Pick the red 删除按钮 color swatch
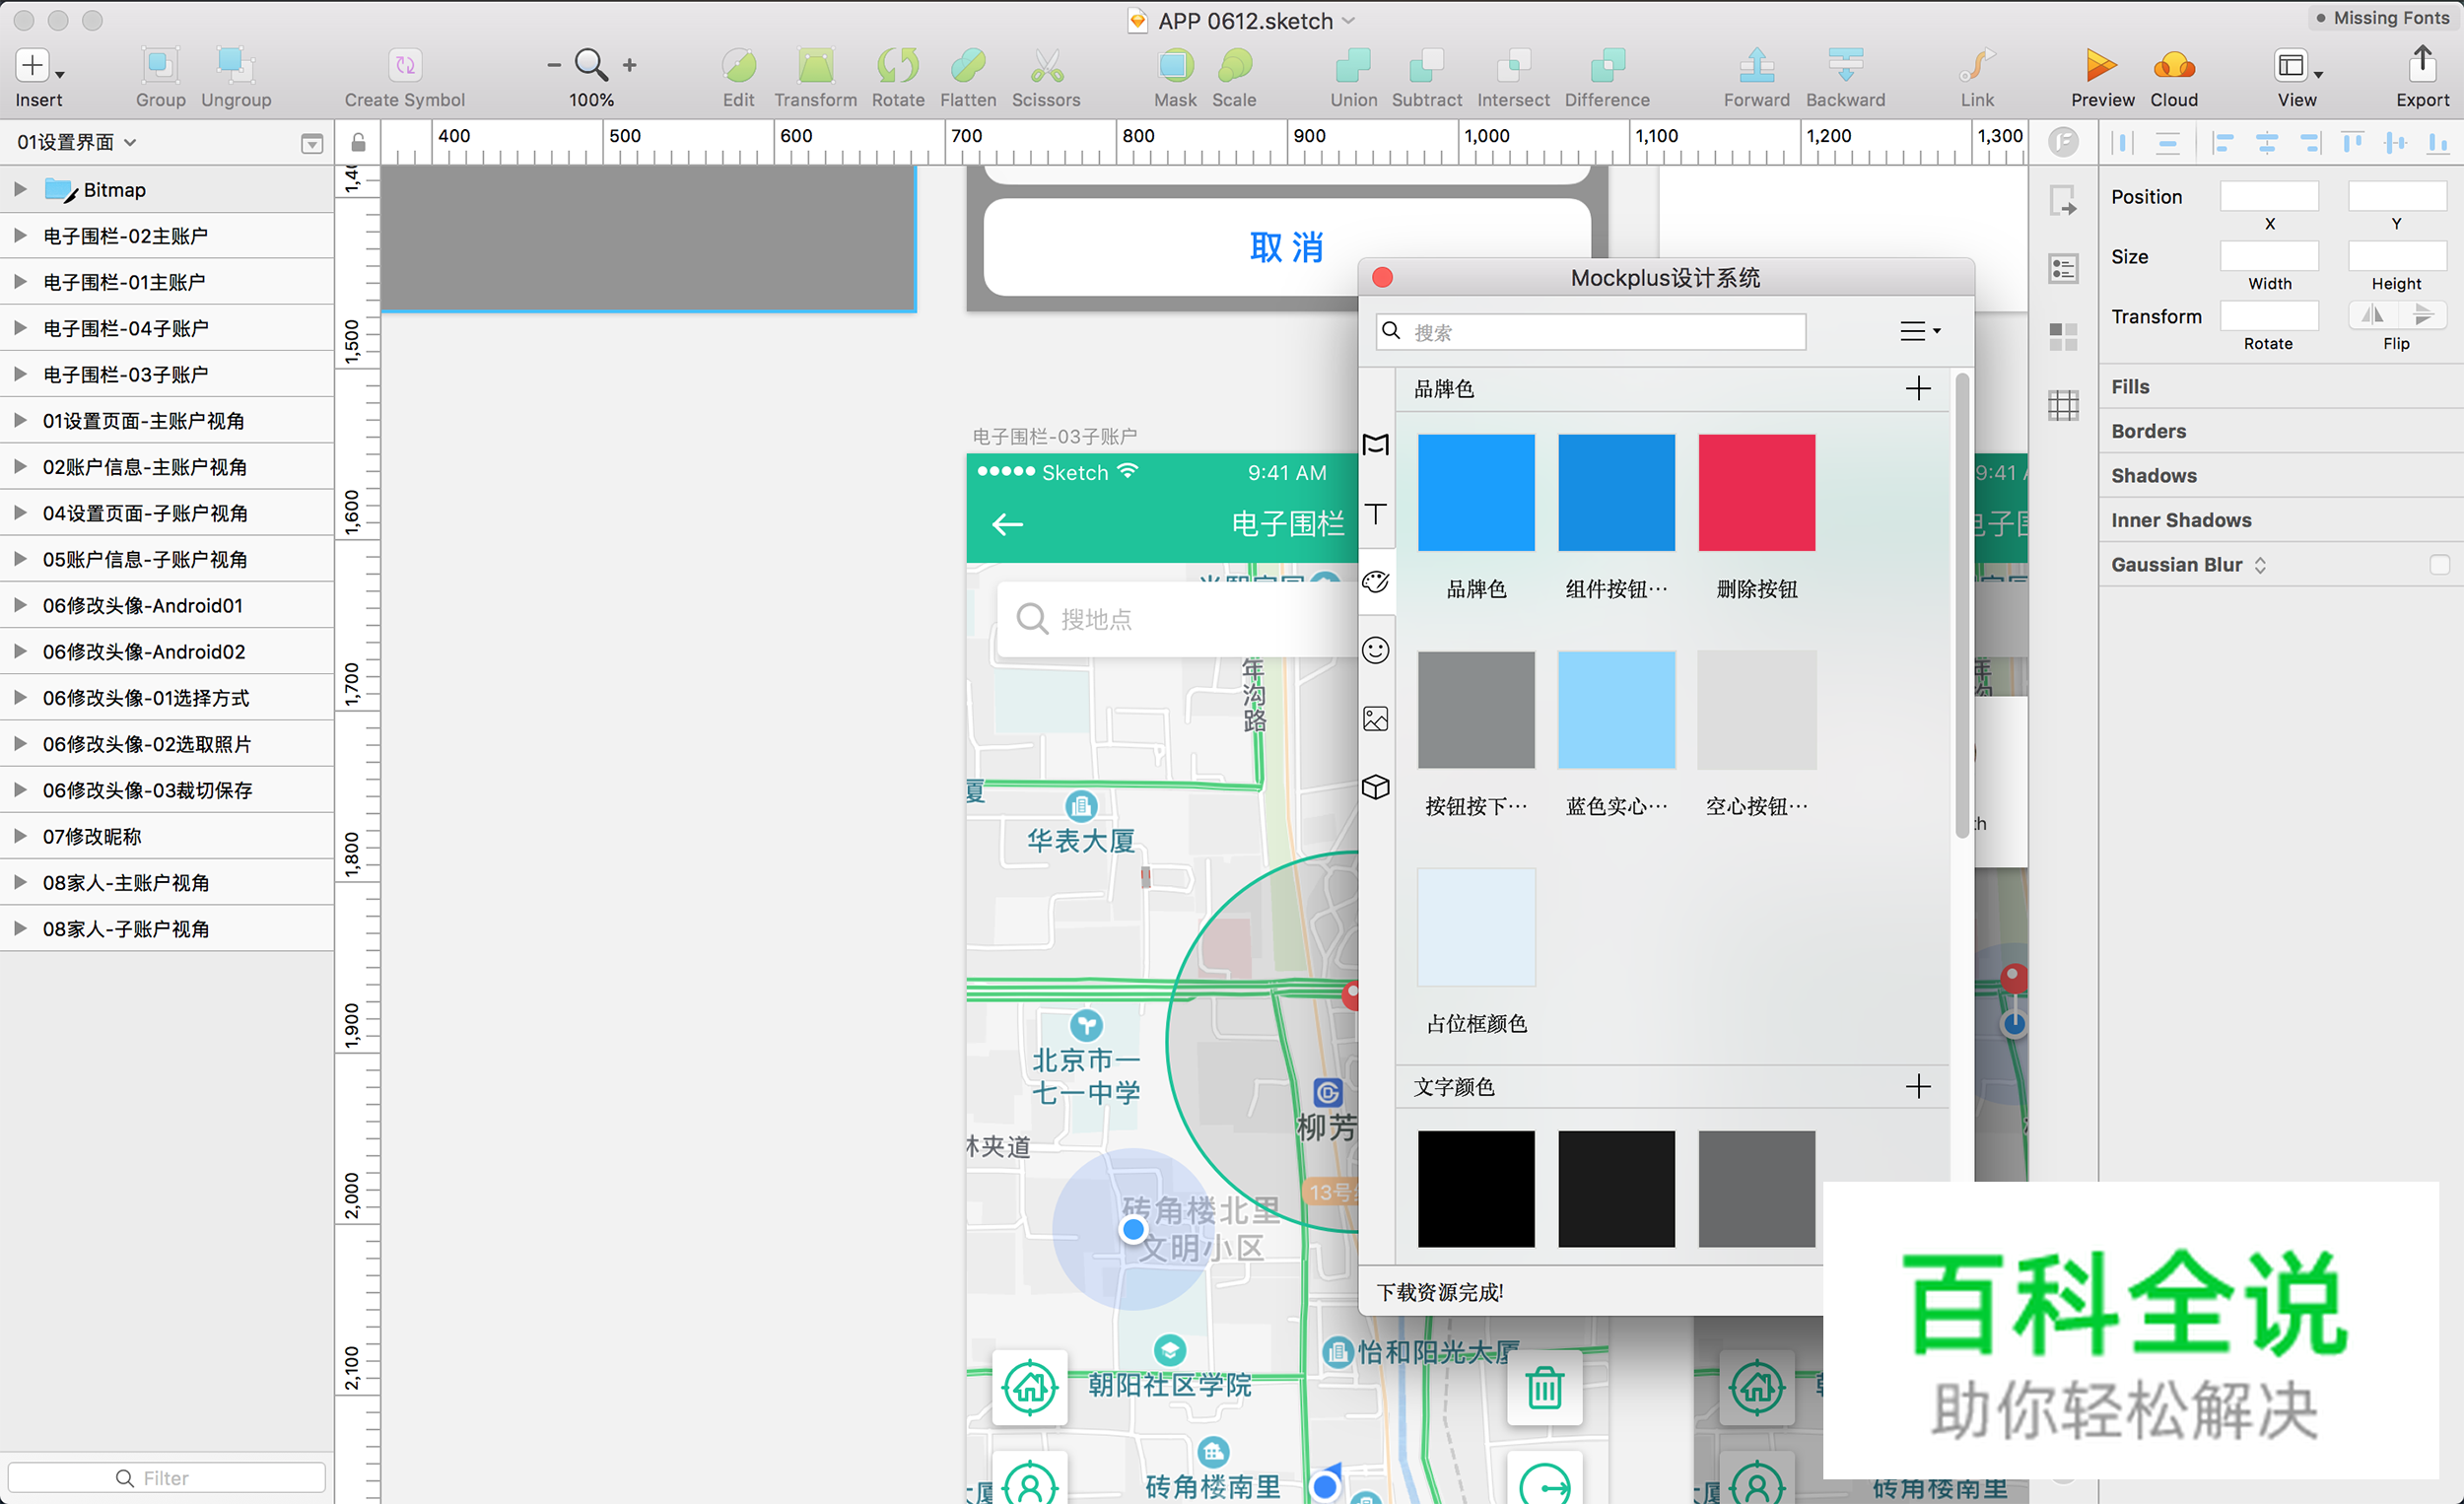The height and width of the screenshot is (1504, 2464). [x=1756, y=492]
